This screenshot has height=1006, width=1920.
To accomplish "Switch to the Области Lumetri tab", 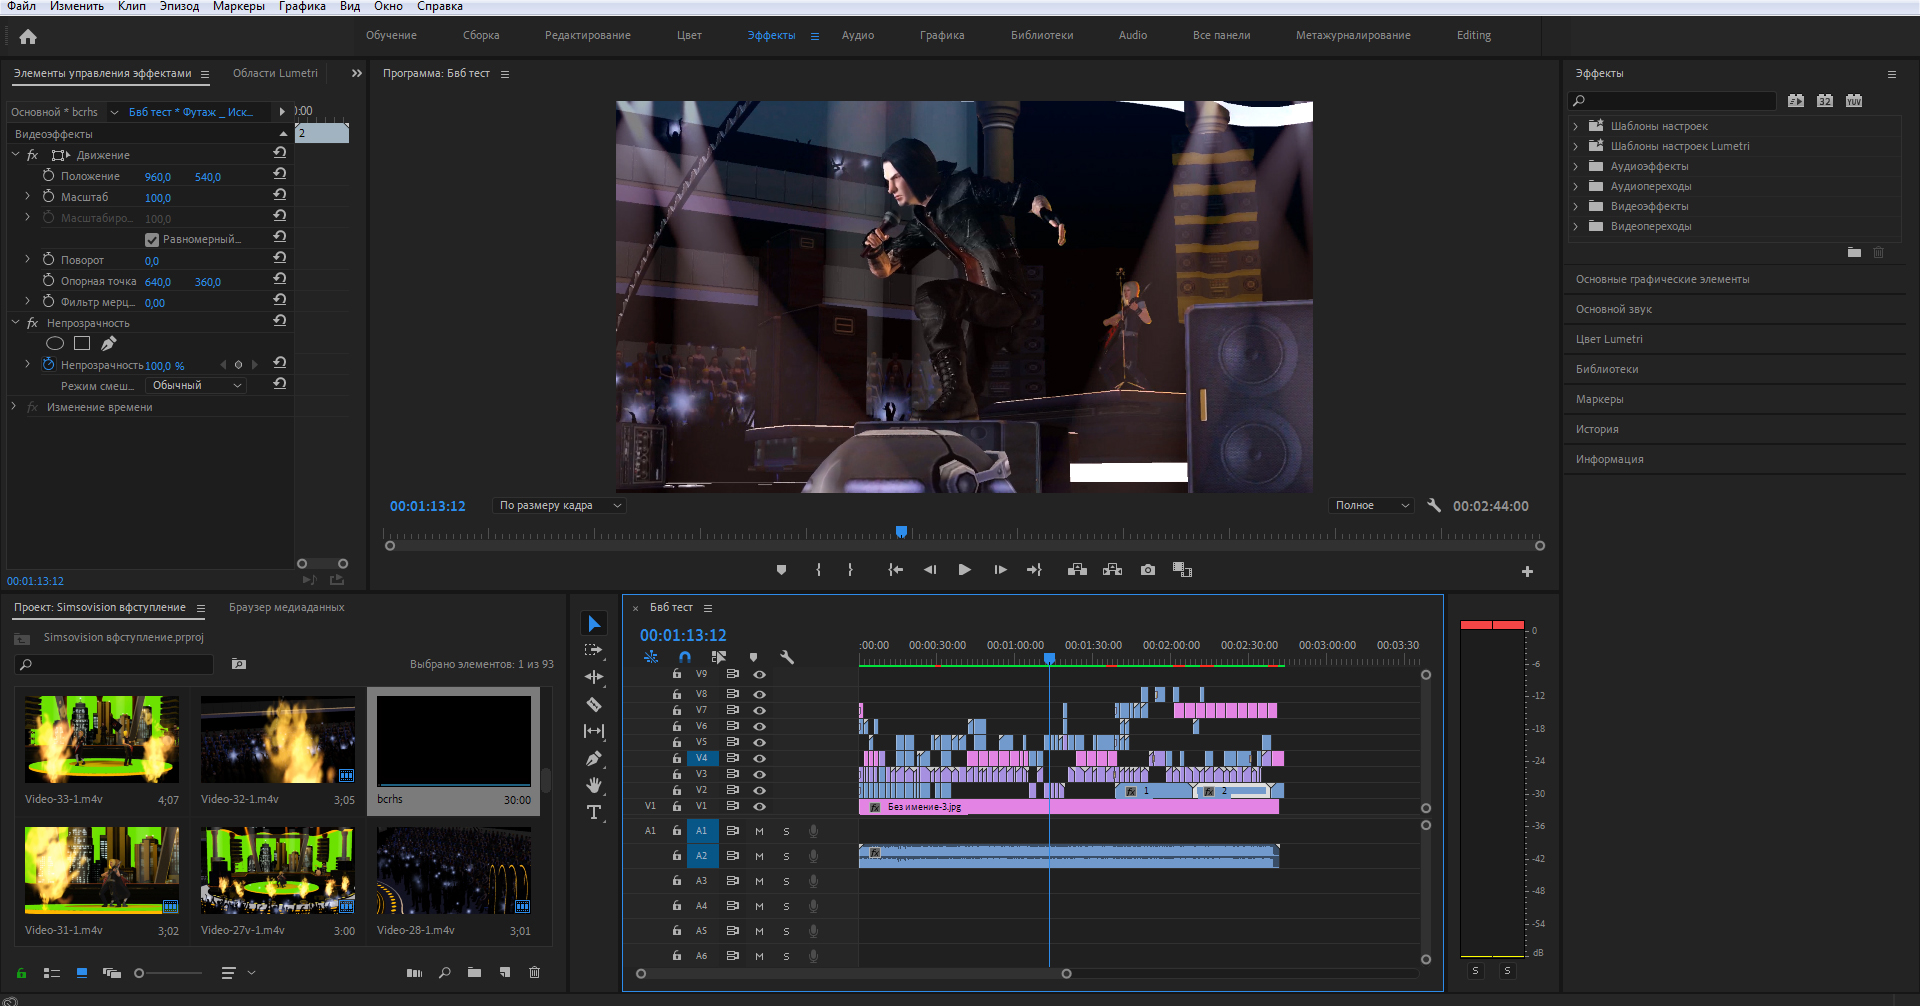I will (275, 73).
